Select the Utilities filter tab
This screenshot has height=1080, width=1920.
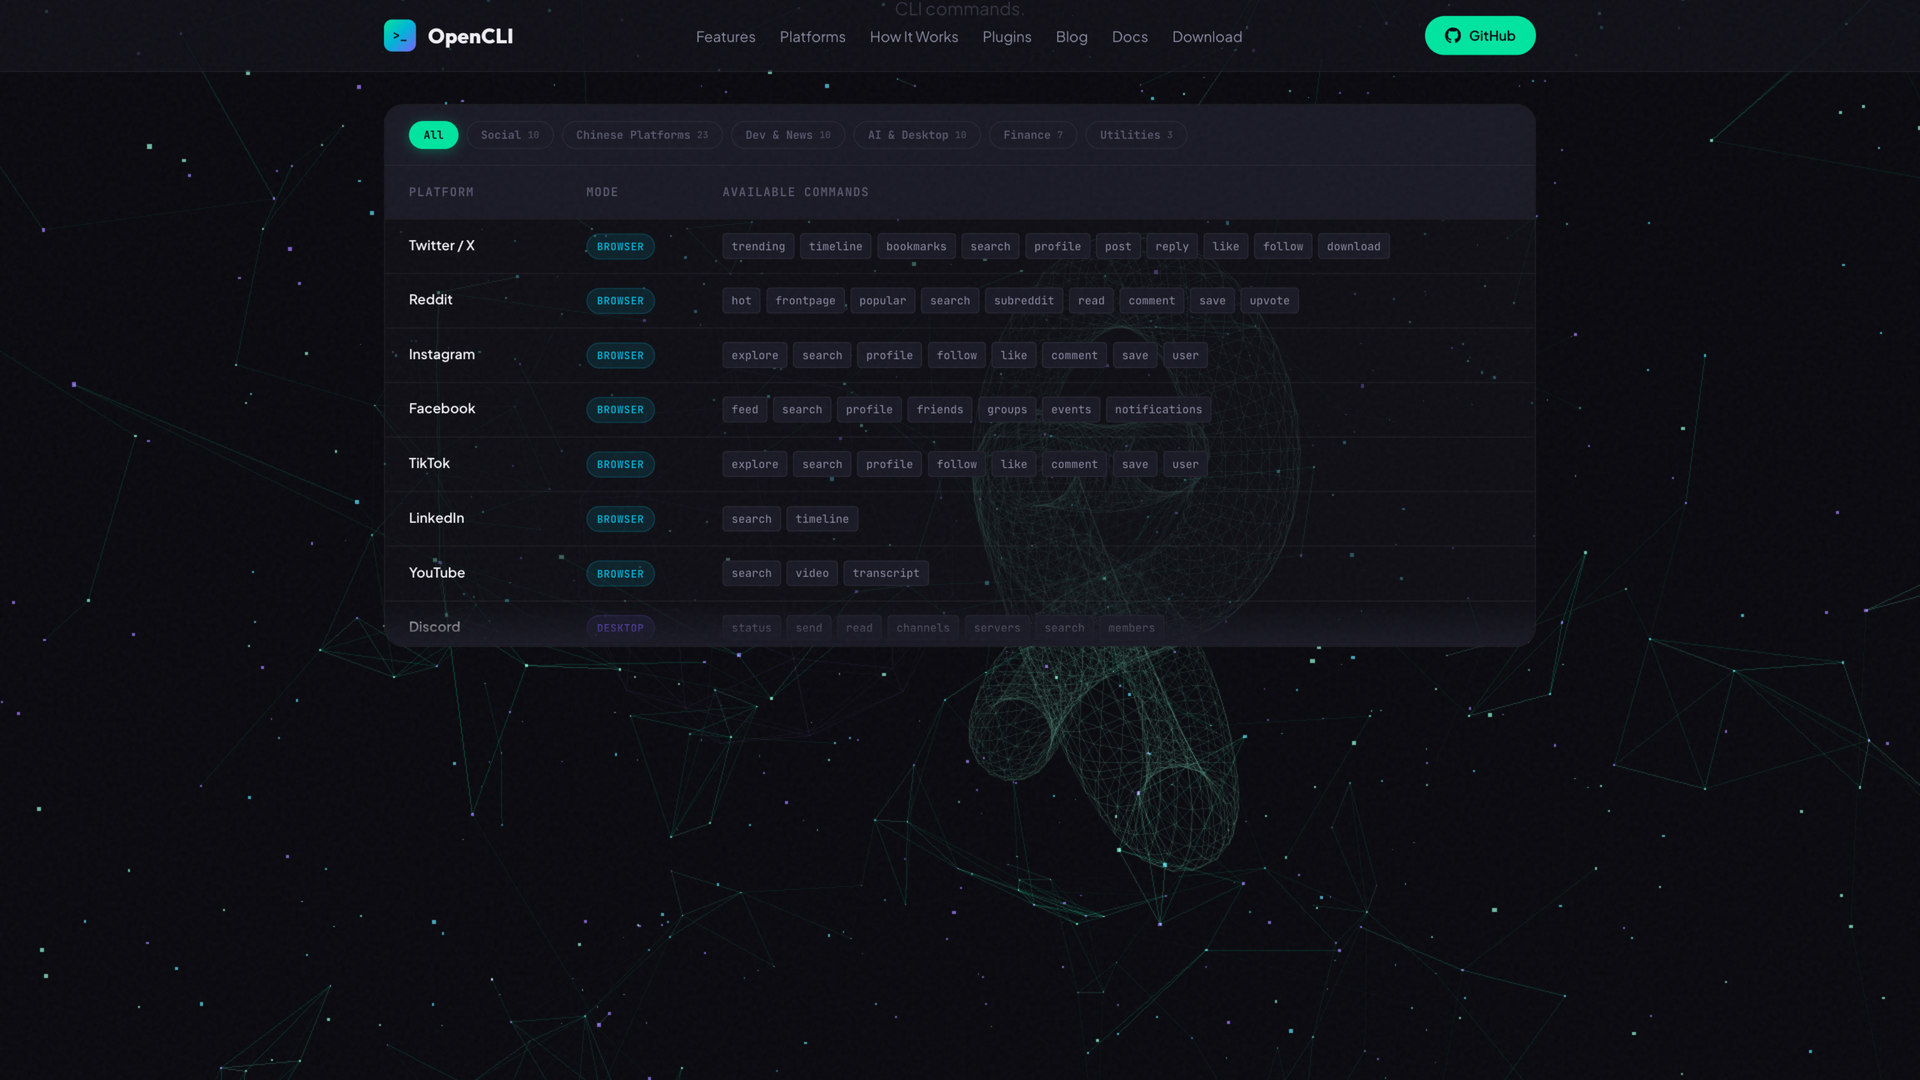tap(1136, 135)
